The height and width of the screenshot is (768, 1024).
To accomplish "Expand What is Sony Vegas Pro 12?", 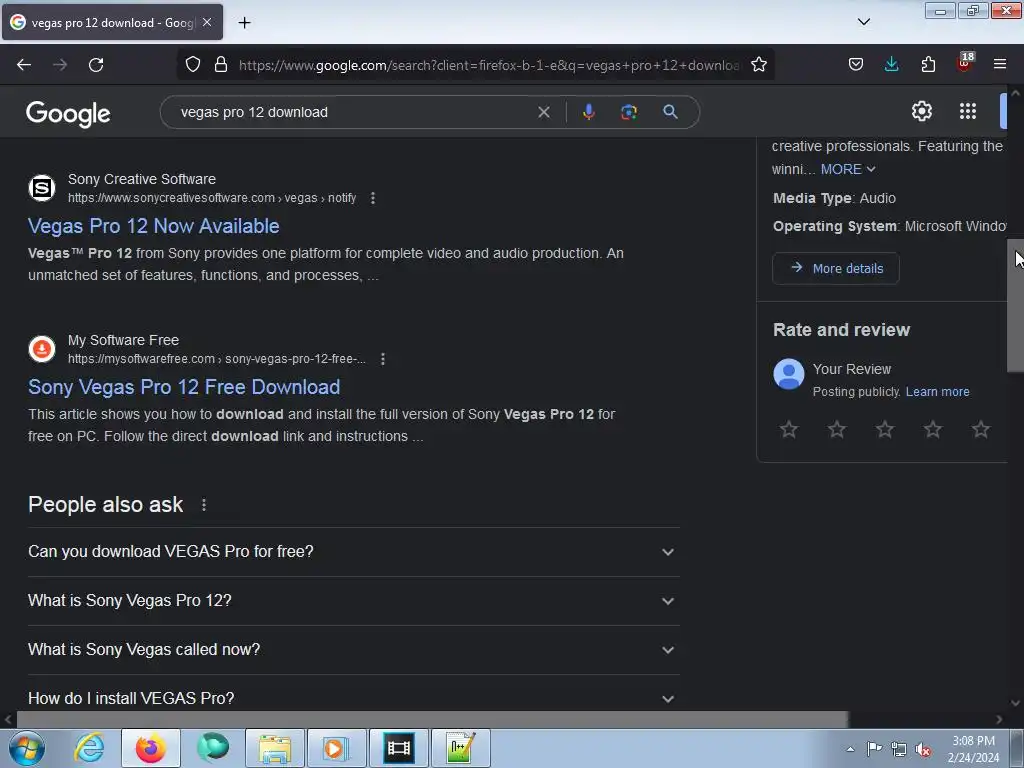I will pos(353,601).
